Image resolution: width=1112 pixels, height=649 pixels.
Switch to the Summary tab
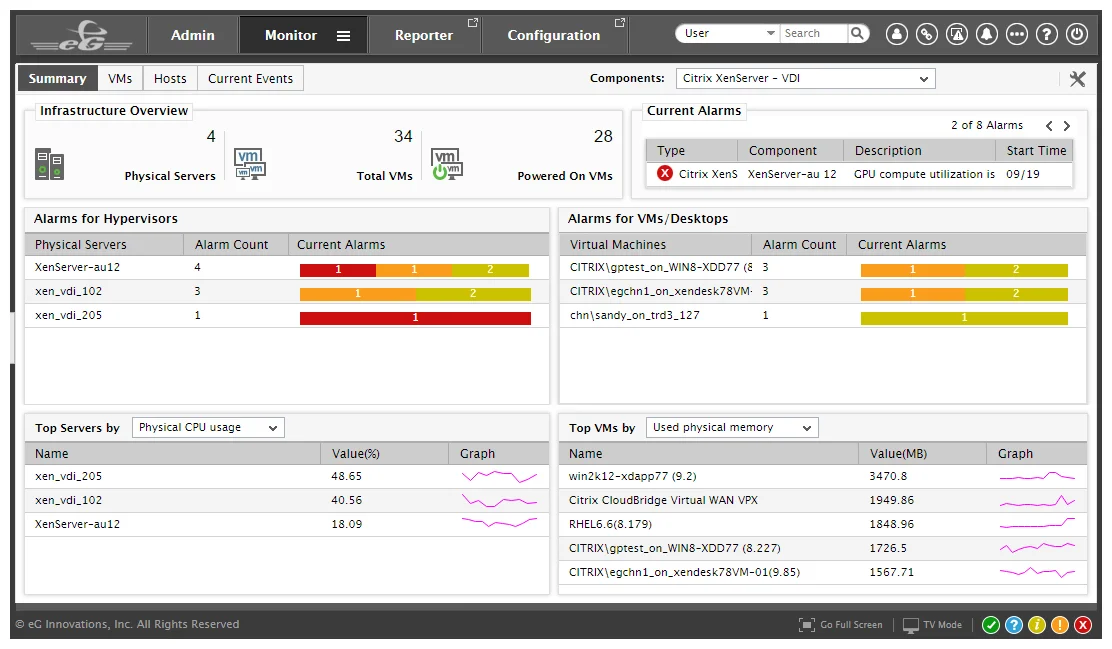(x=57, y=79)
